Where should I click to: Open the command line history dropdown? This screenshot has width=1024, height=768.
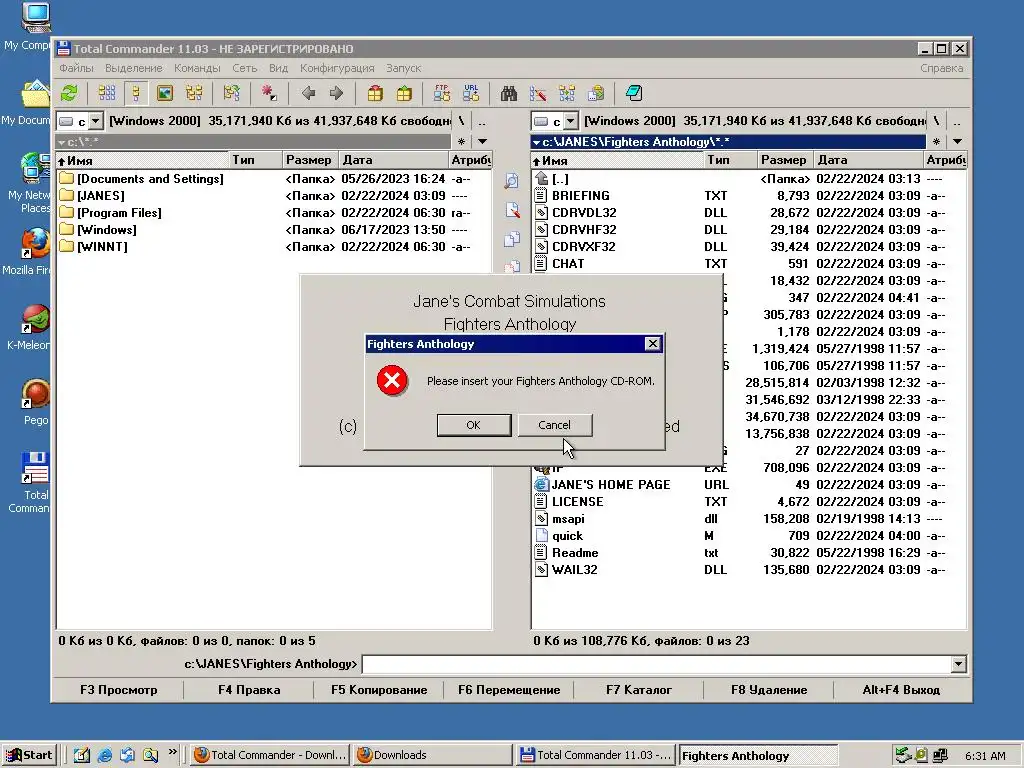958,664
